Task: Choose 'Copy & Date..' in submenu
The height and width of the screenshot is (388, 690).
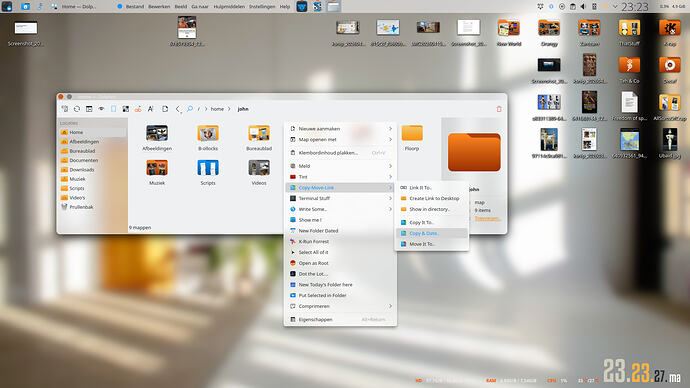Action: point(432,233)
